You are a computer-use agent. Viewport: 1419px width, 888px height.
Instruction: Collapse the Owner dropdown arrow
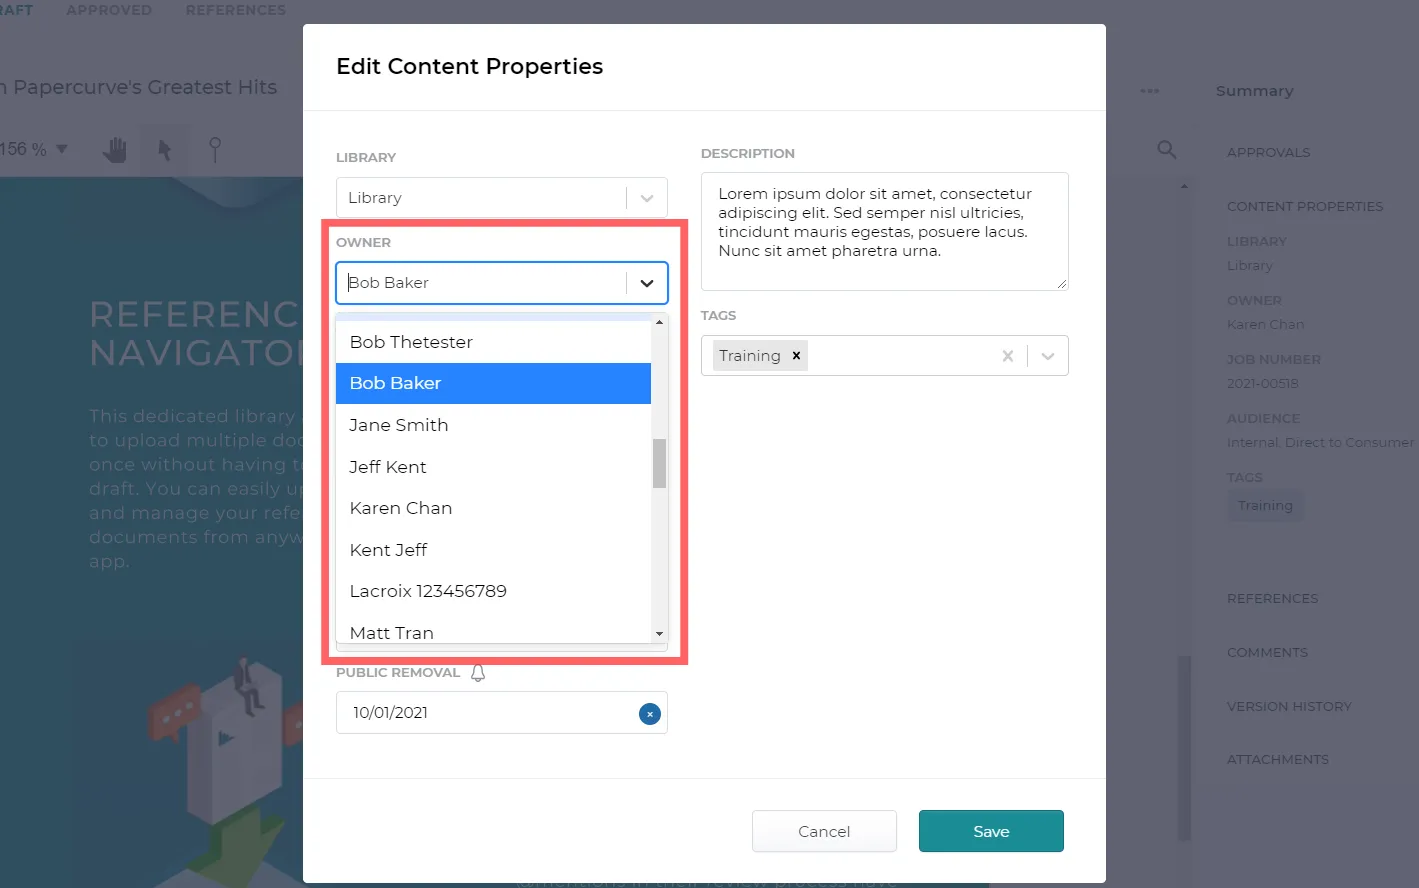[x=647, y=283]
